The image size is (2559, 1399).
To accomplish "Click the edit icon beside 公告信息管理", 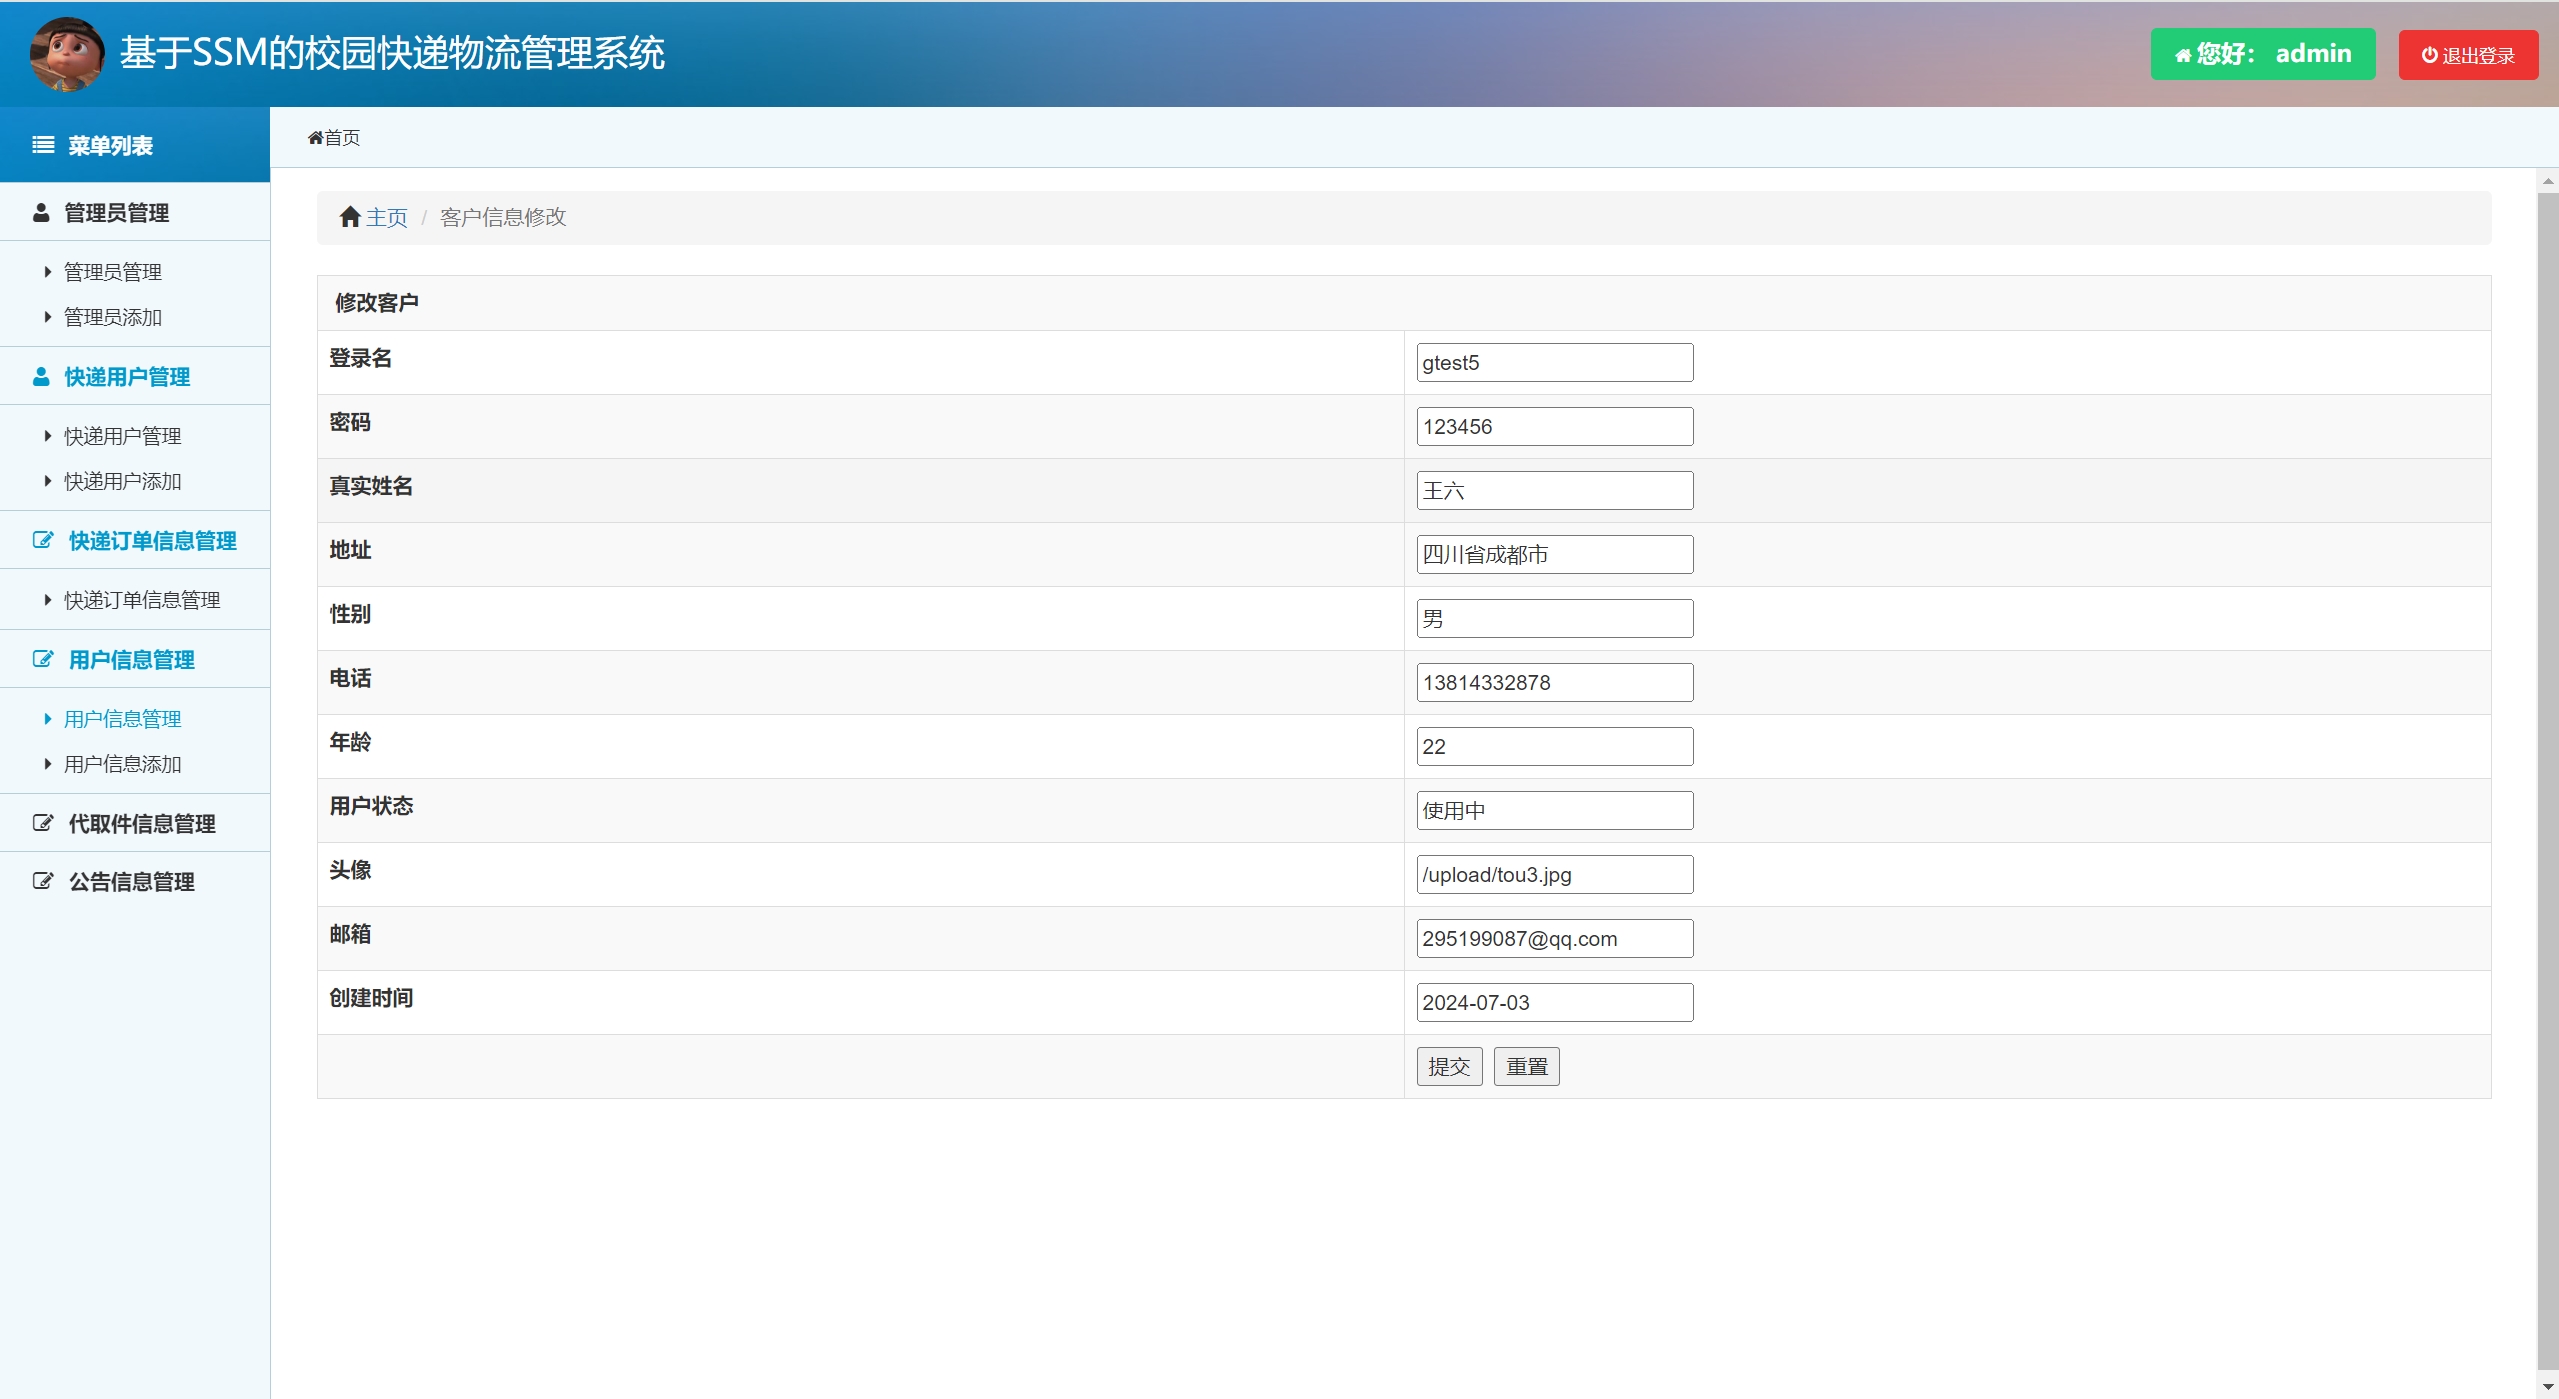I will click(x=43, y=882).
